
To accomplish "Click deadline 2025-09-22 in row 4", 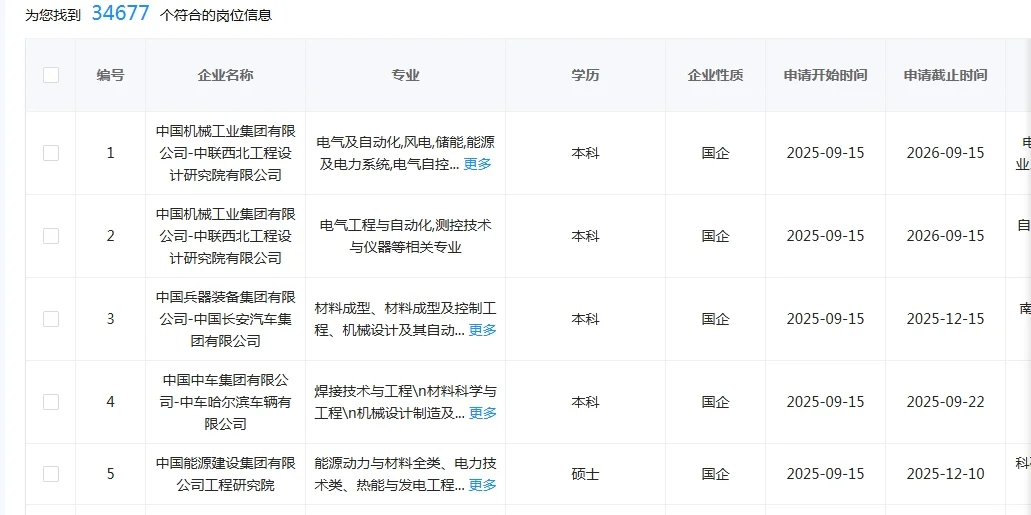I will (x=946, y=401).
